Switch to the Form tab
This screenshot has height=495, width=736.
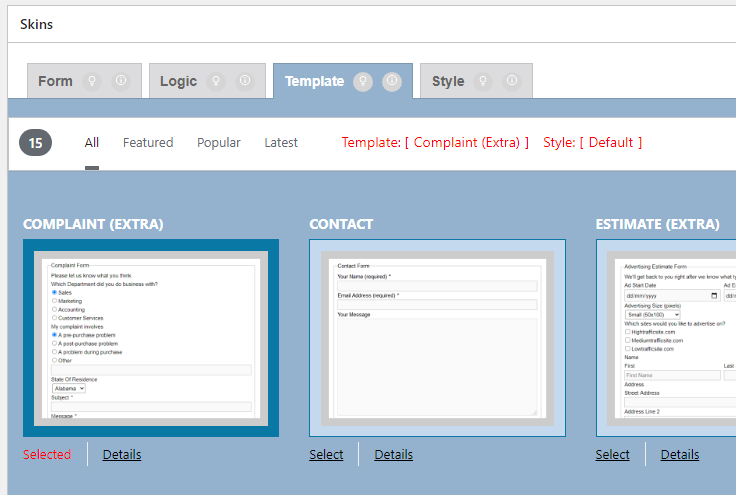click(56, 81)
